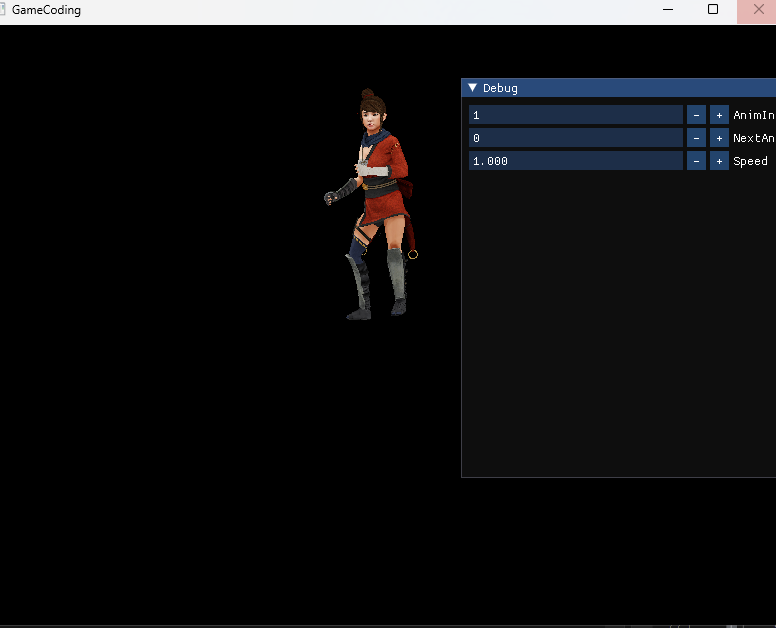Focus the AnimIn input field showing 1

click(576, 115)
